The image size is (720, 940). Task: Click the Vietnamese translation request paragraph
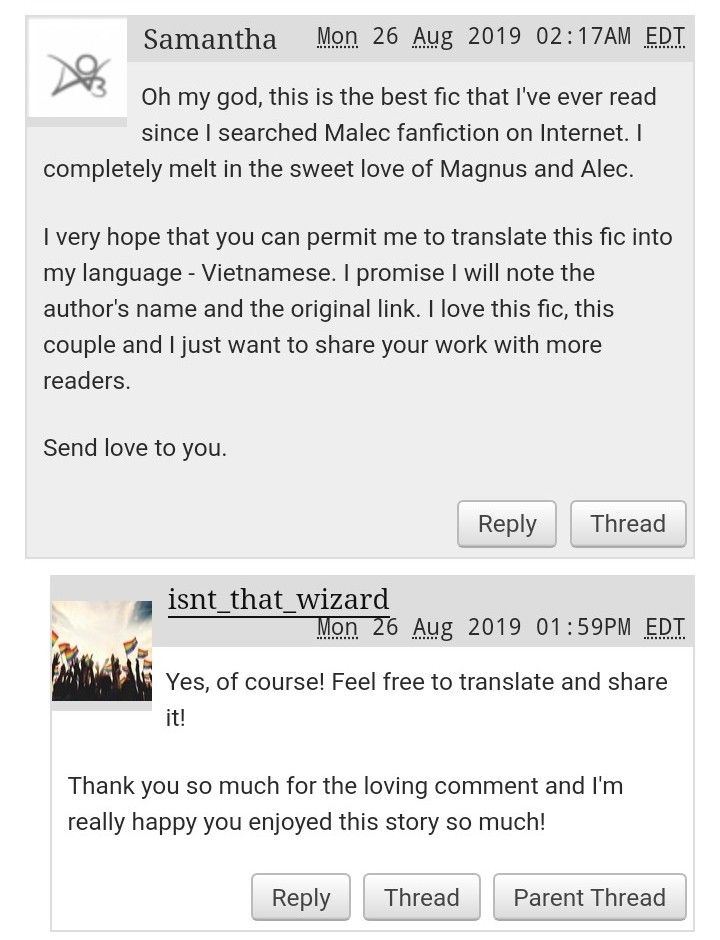point(357,309)
